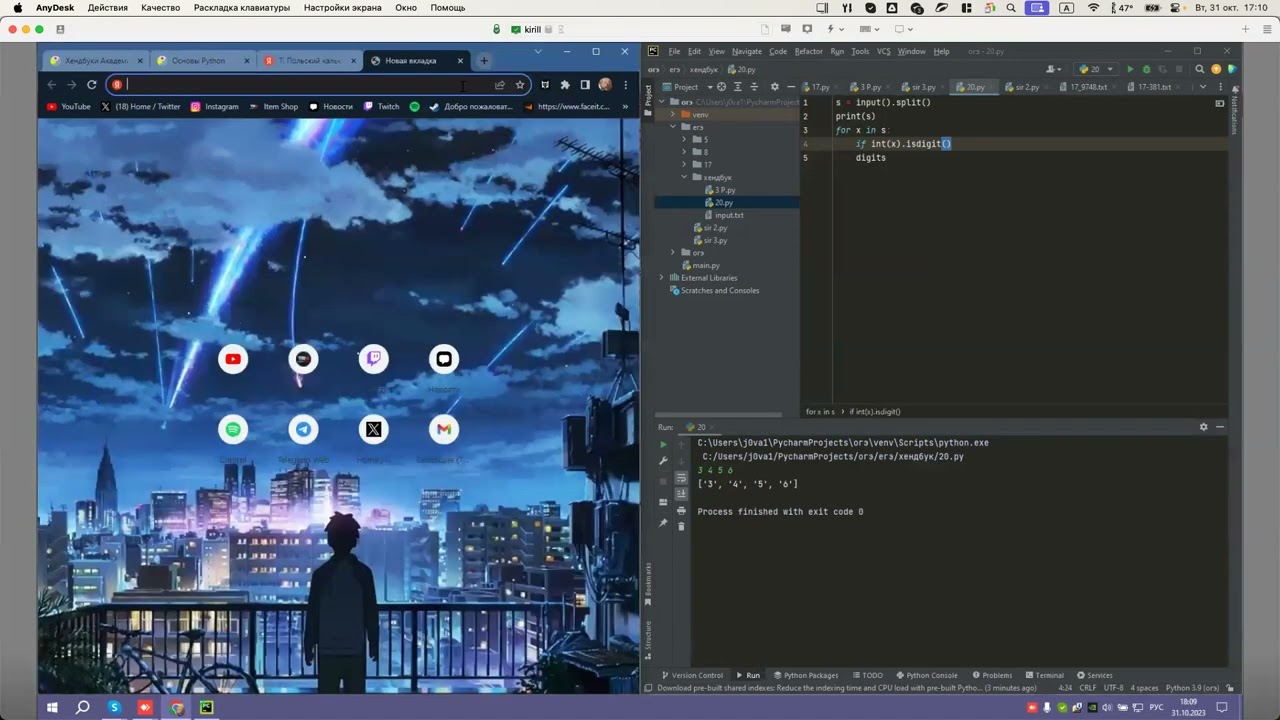Image resolution: width=1280 pixels, height=720 pixels.
Task: Open Chrome profile avatar
Action: click(x=605, y=85)
